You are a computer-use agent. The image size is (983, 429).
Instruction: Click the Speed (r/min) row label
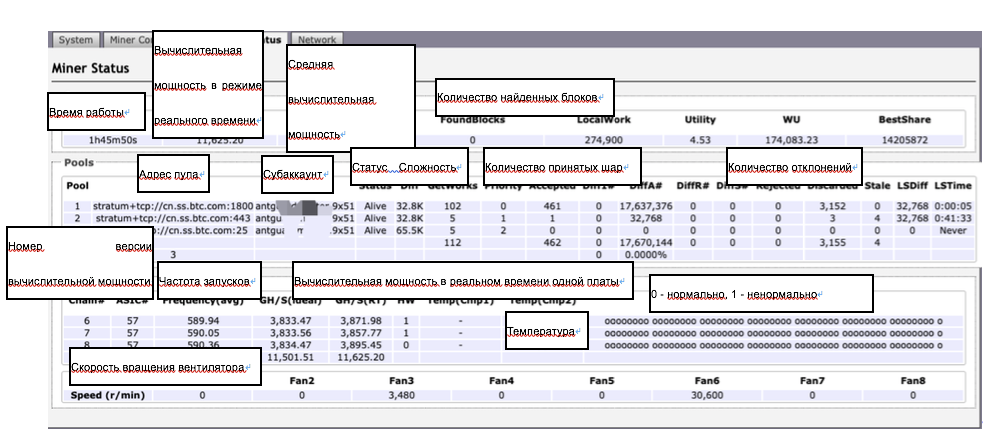tap(107, 395)
